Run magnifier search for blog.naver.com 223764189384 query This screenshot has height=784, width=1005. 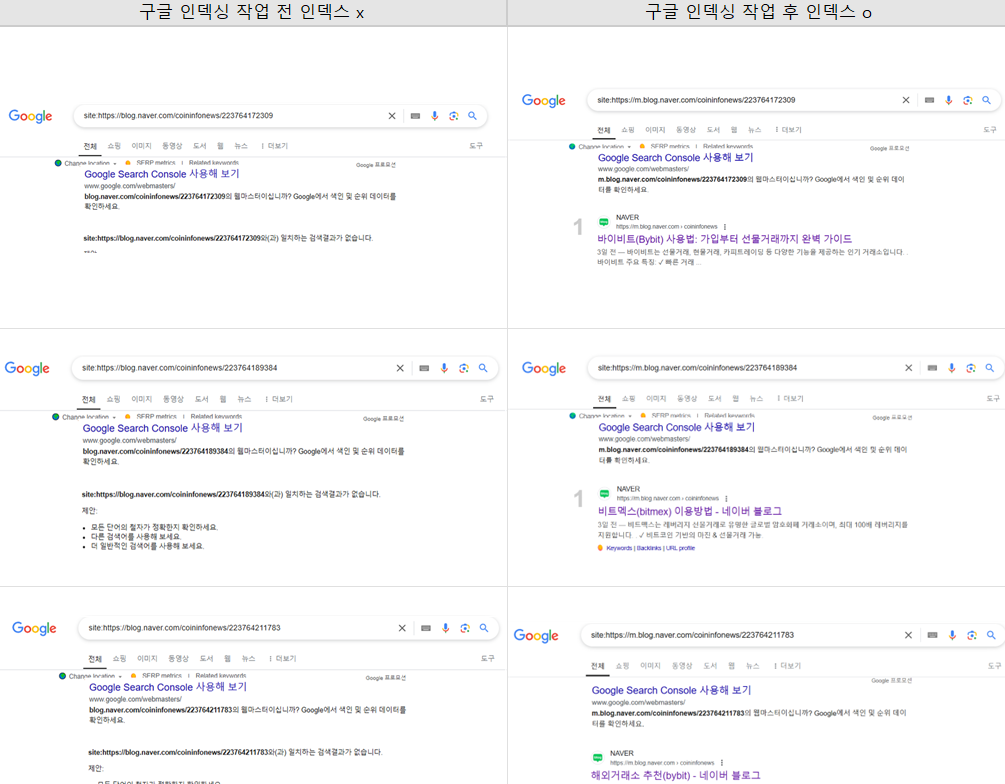[x=483, y=368]
